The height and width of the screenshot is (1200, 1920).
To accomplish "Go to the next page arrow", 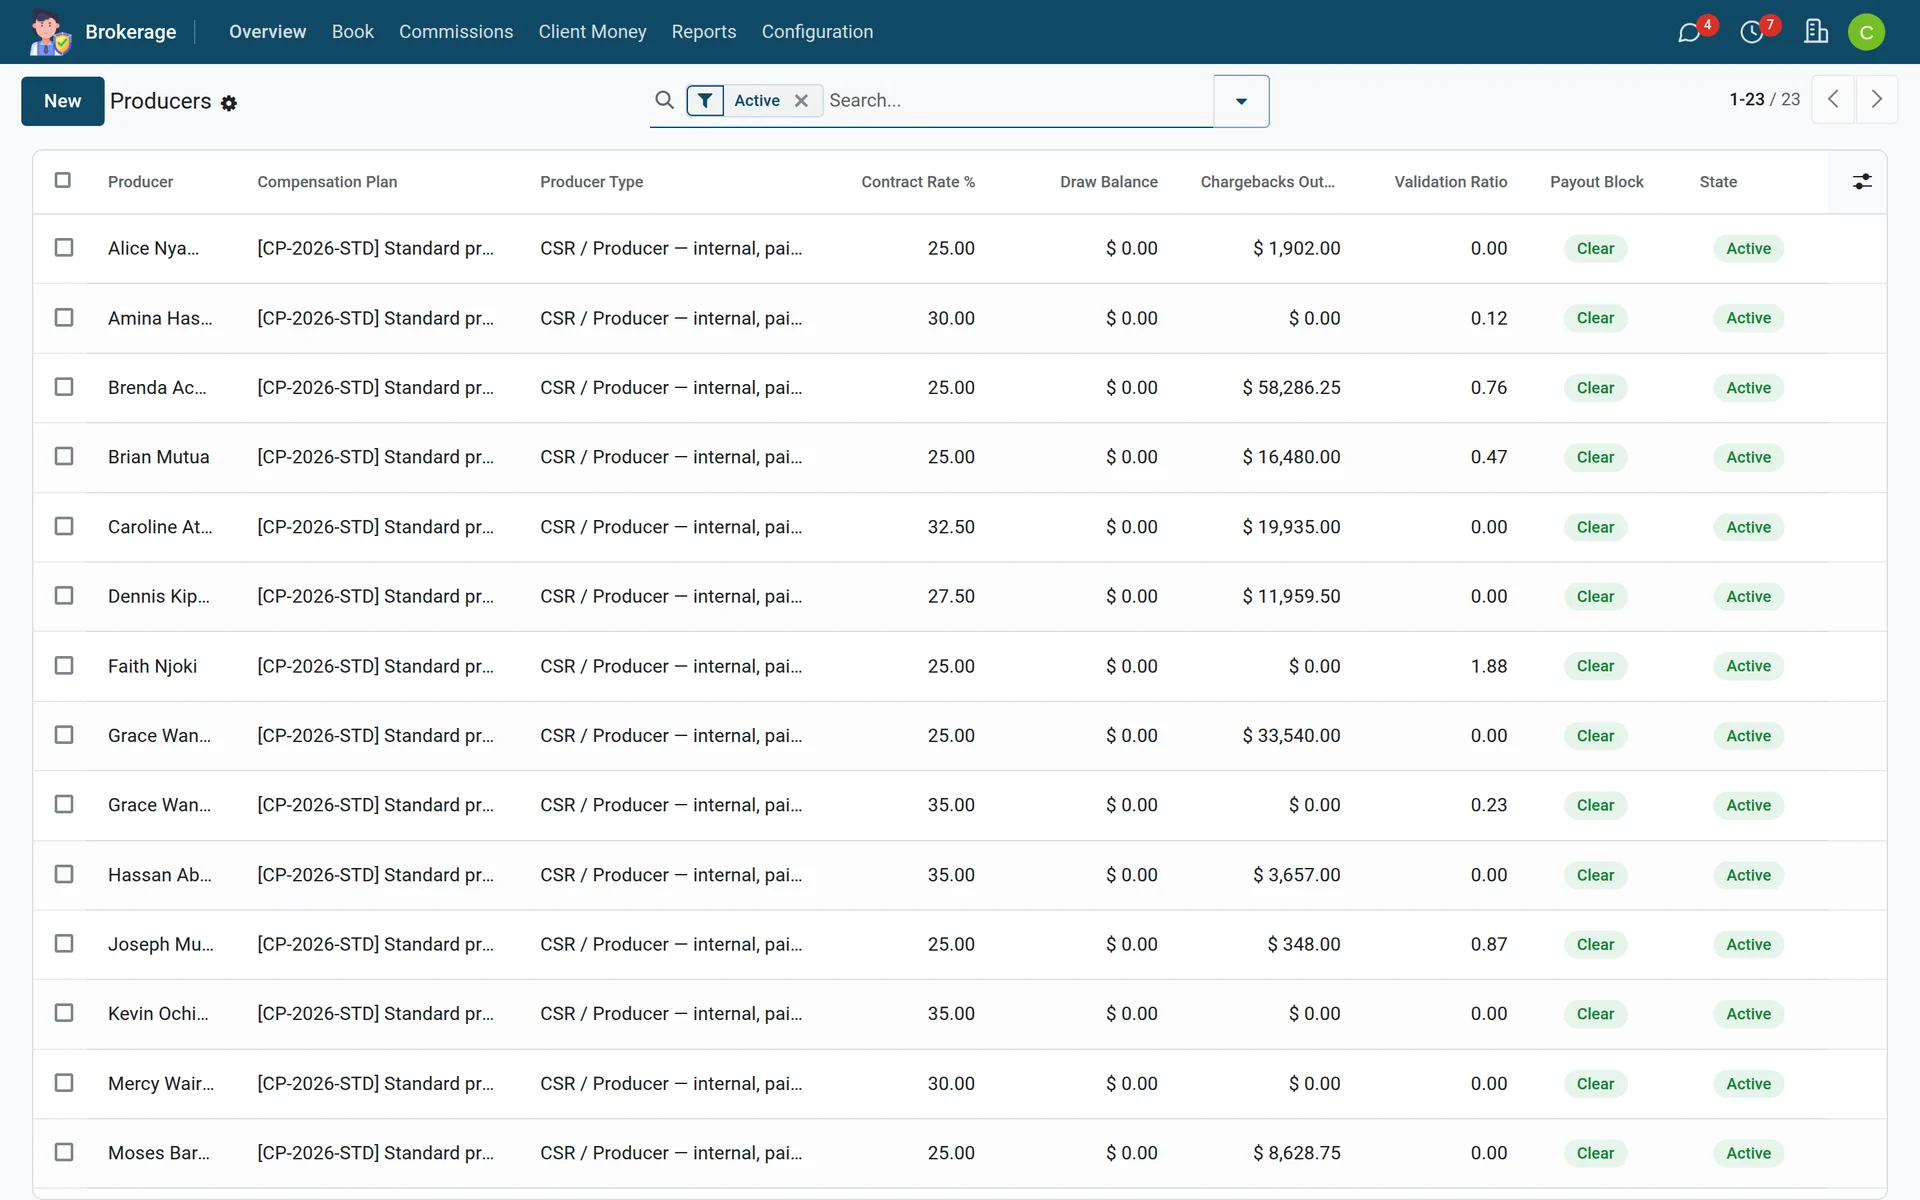I will [x=1877, y=99].
